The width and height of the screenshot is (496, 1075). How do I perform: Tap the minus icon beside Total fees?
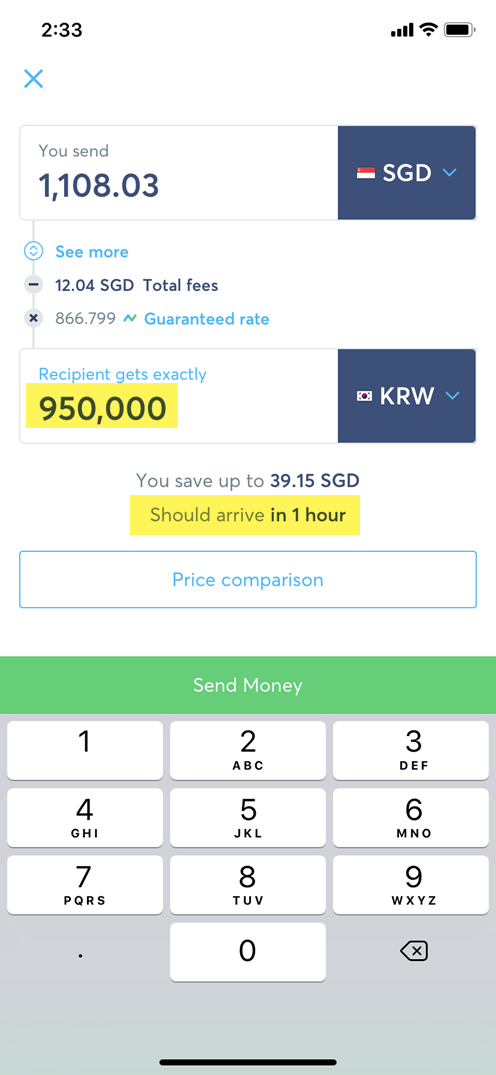[33, 285]
